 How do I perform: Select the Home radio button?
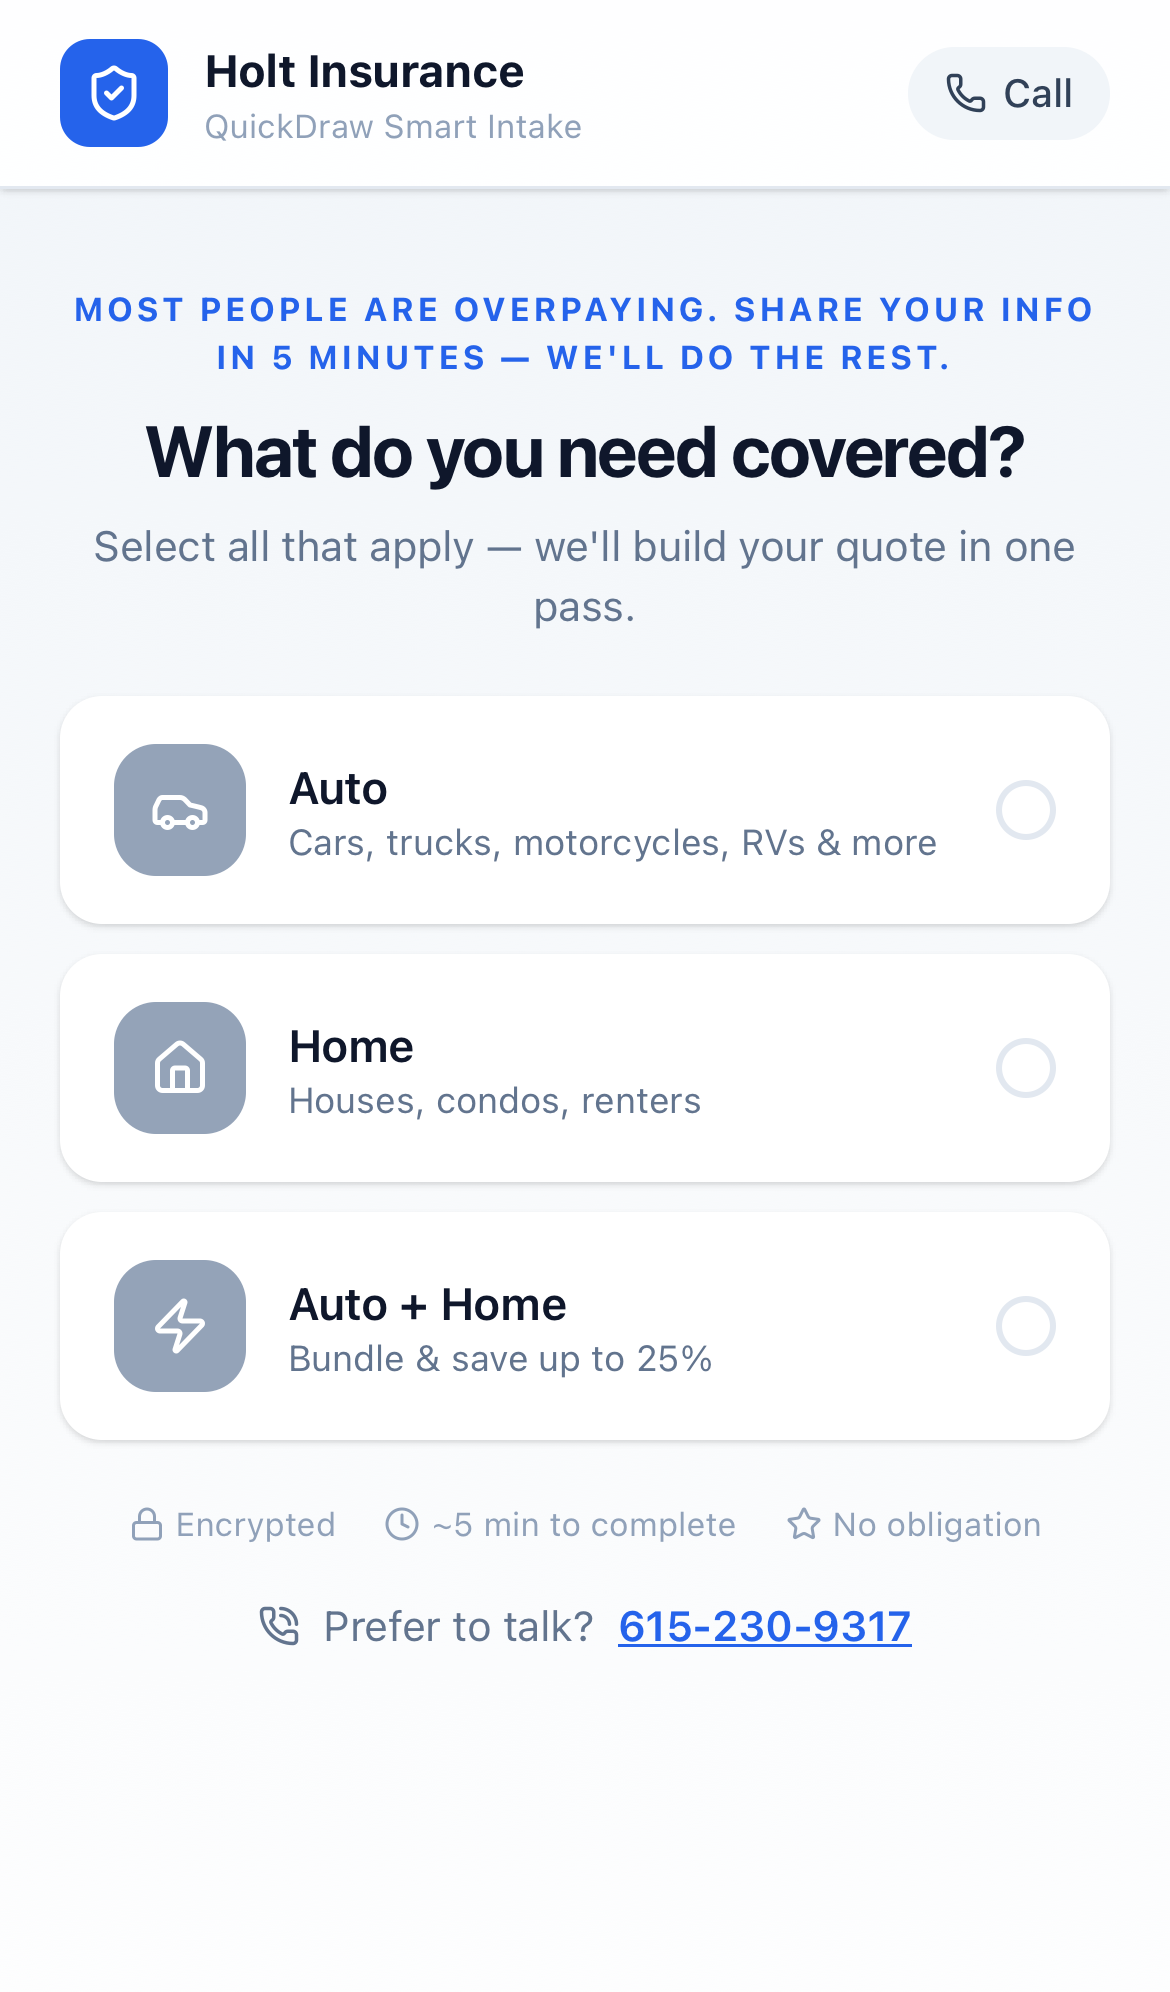click(1025, 1068)
